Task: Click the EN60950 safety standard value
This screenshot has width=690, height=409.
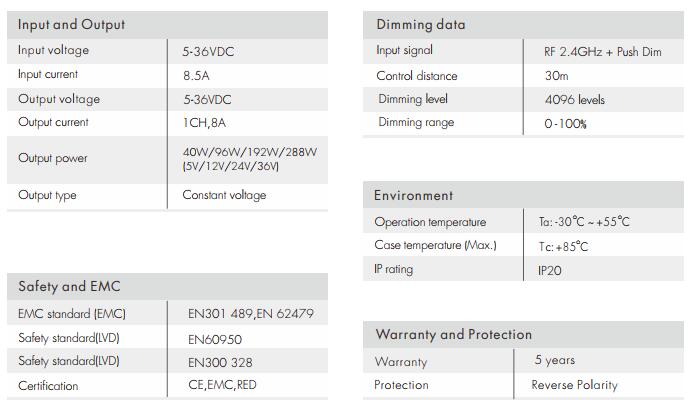Action: (x=214, y=339)
